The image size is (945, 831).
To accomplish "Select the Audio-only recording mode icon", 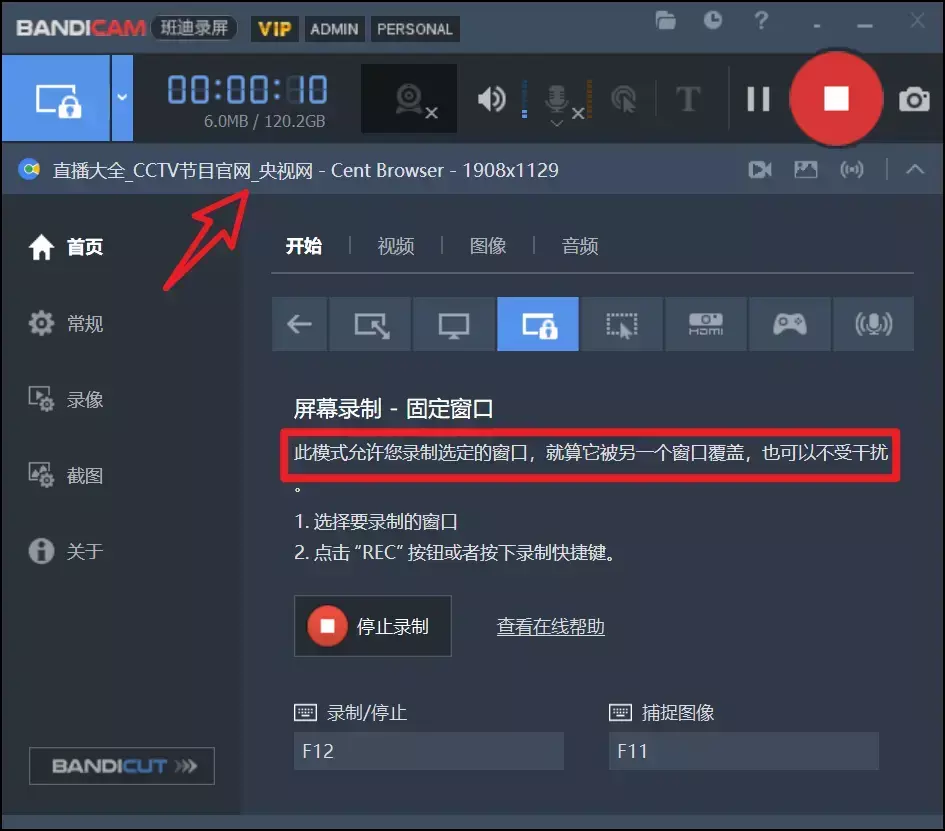I will coord(873,324).
